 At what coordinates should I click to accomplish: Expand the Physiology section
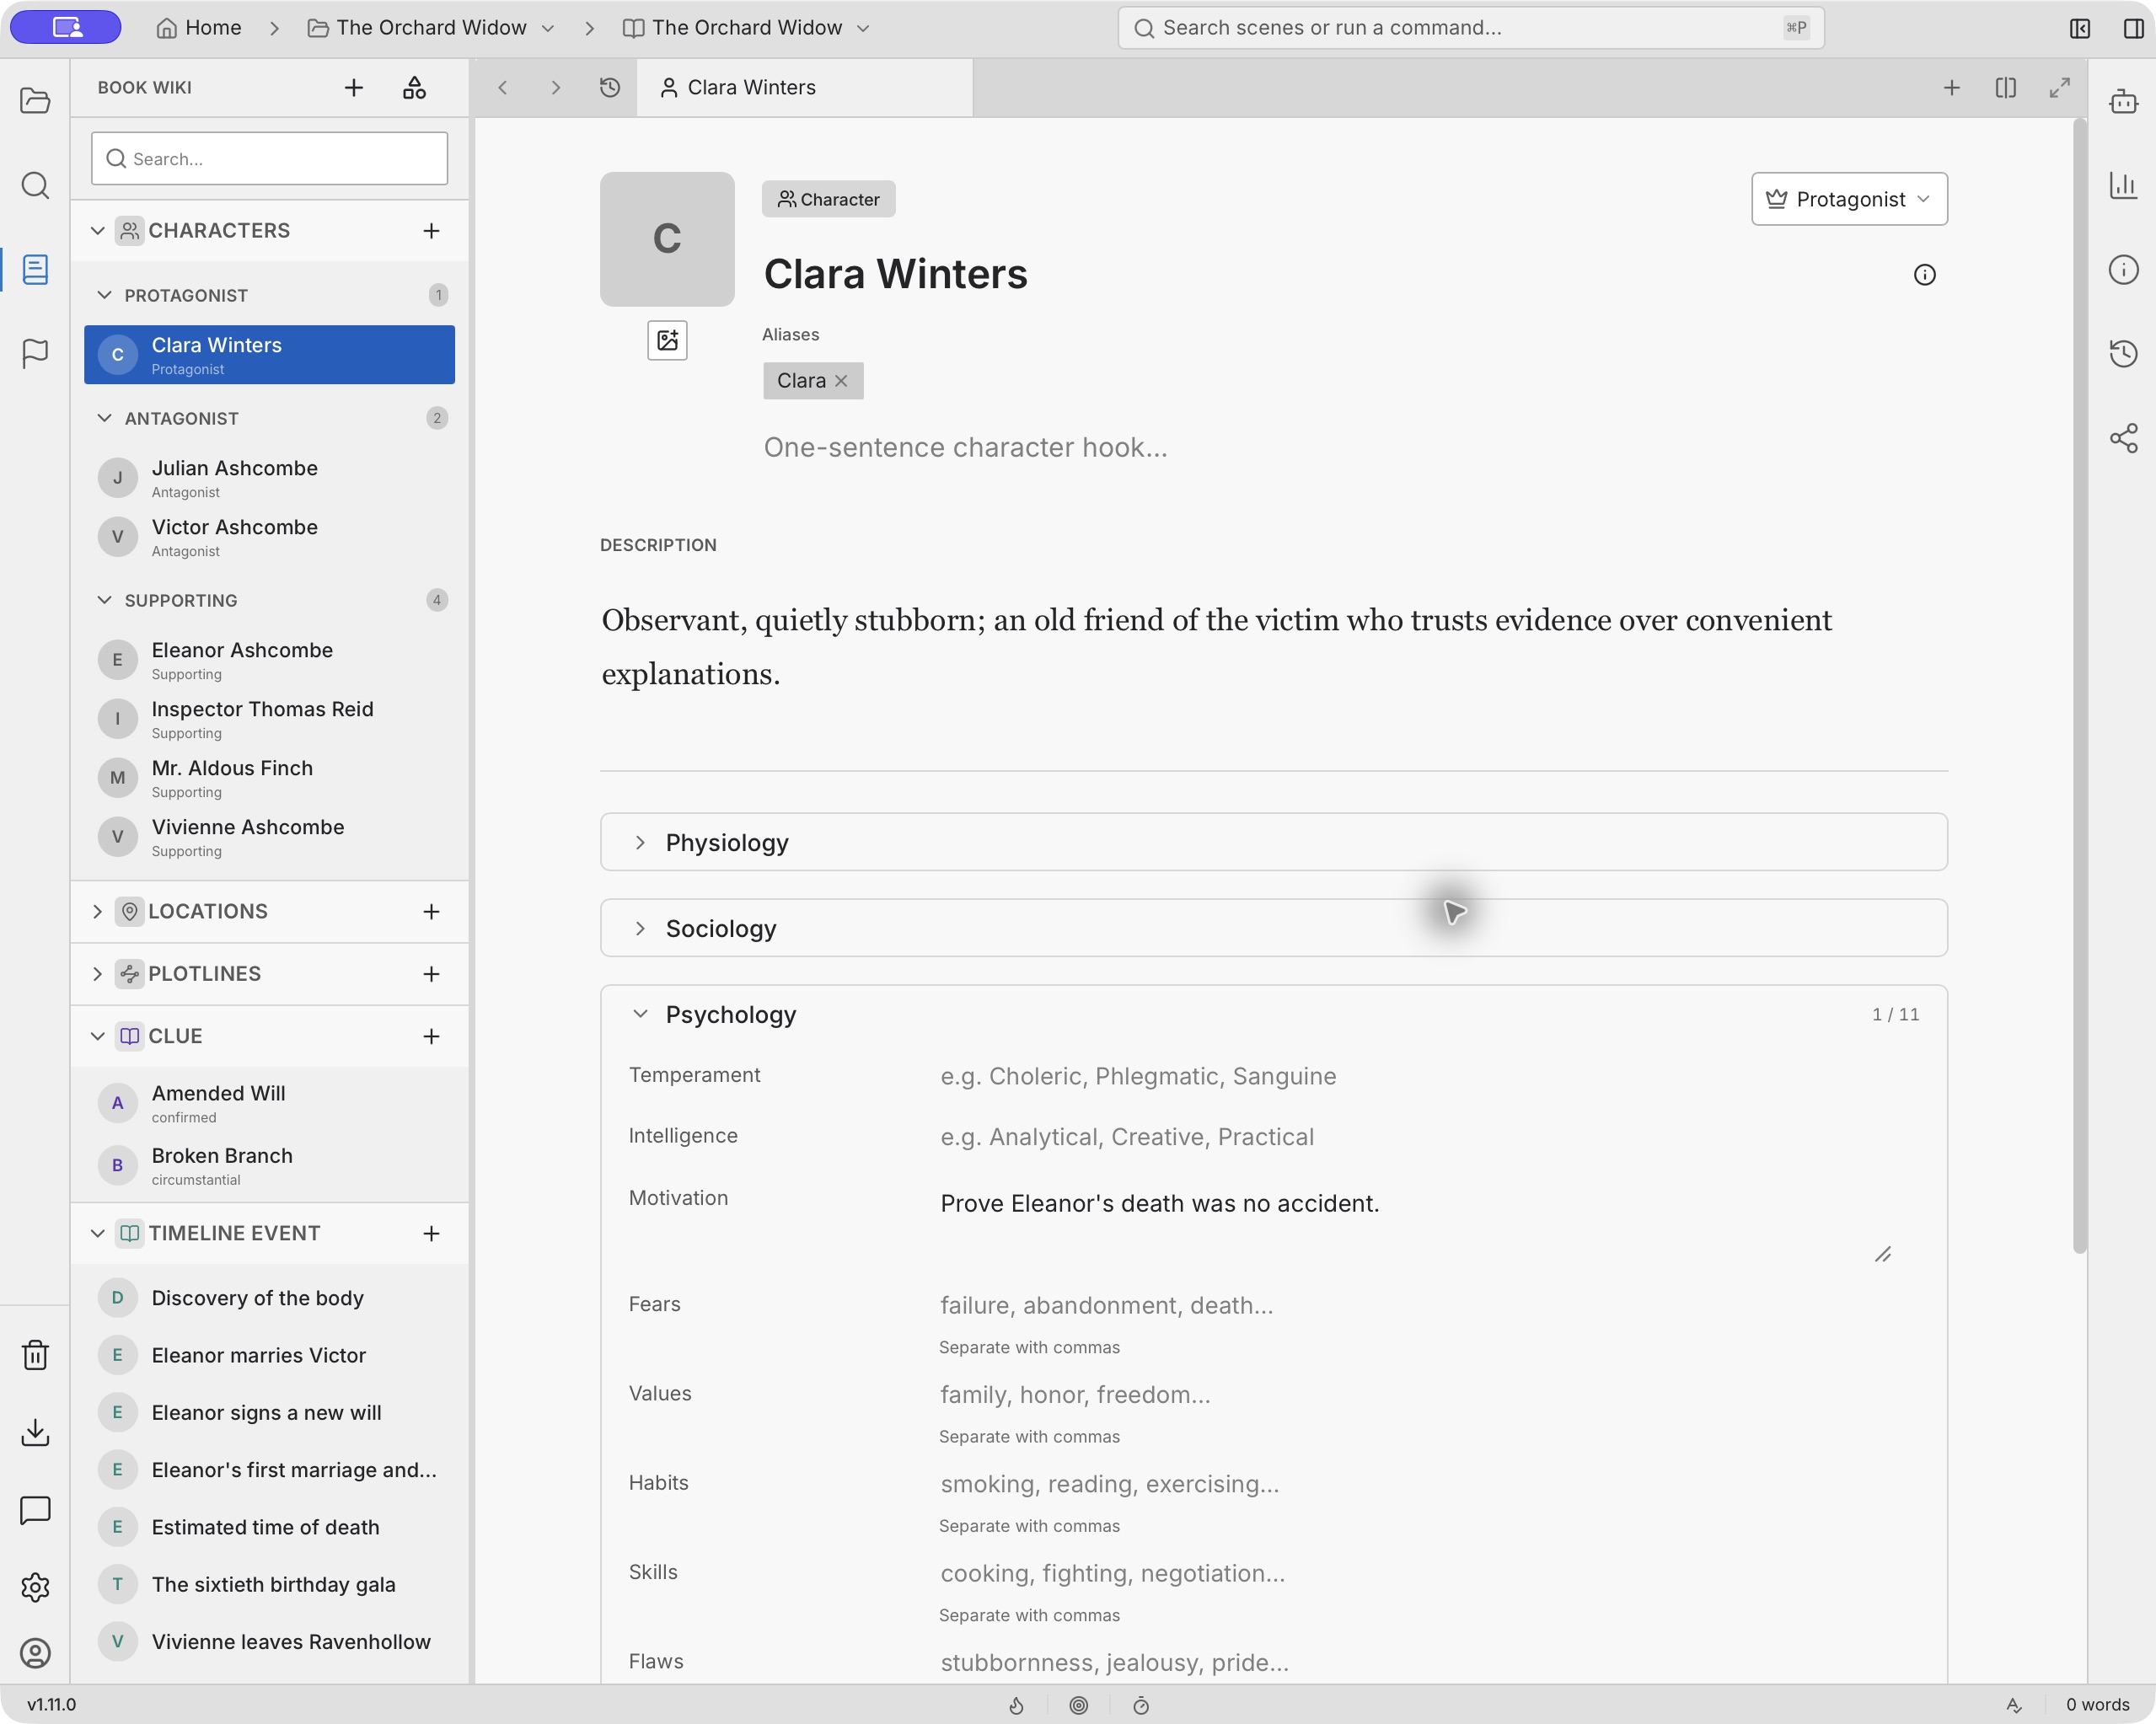pyautogui.click(x=1273, y=842)
